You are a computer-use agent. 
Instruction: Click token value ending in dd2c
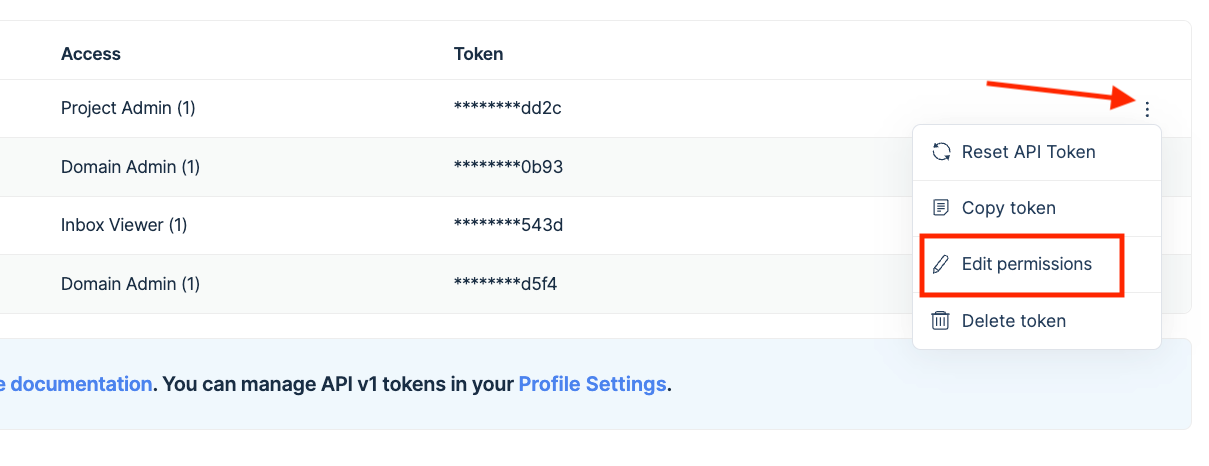pos(508,108)
